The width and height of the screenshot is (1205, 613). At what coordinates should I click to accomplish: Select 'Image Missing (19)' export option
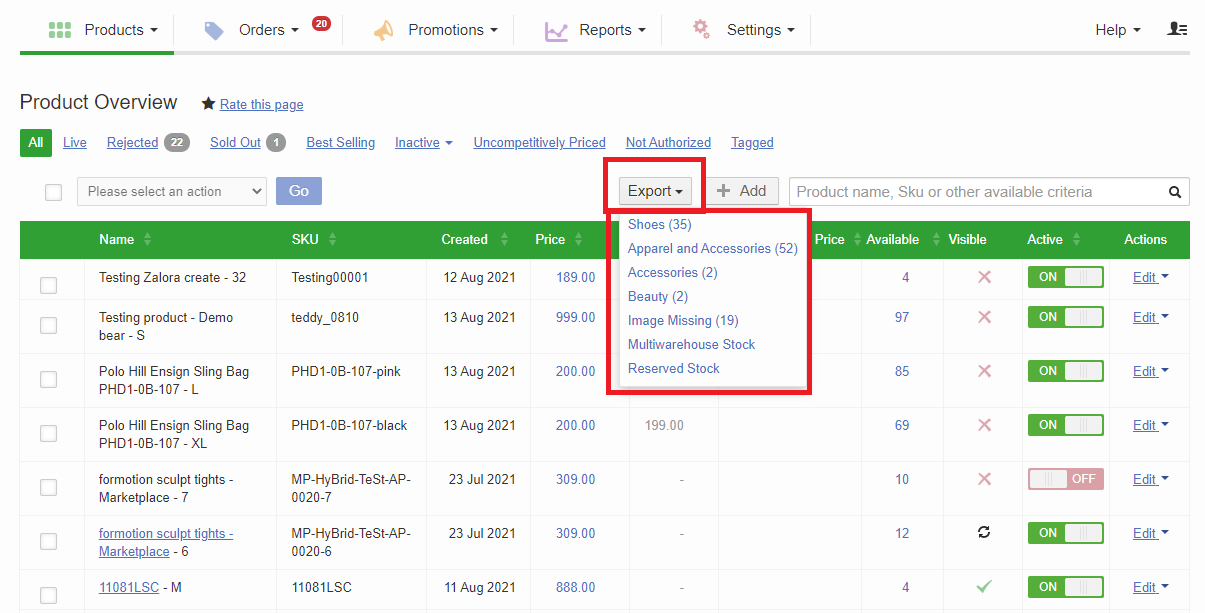point(683,320)
